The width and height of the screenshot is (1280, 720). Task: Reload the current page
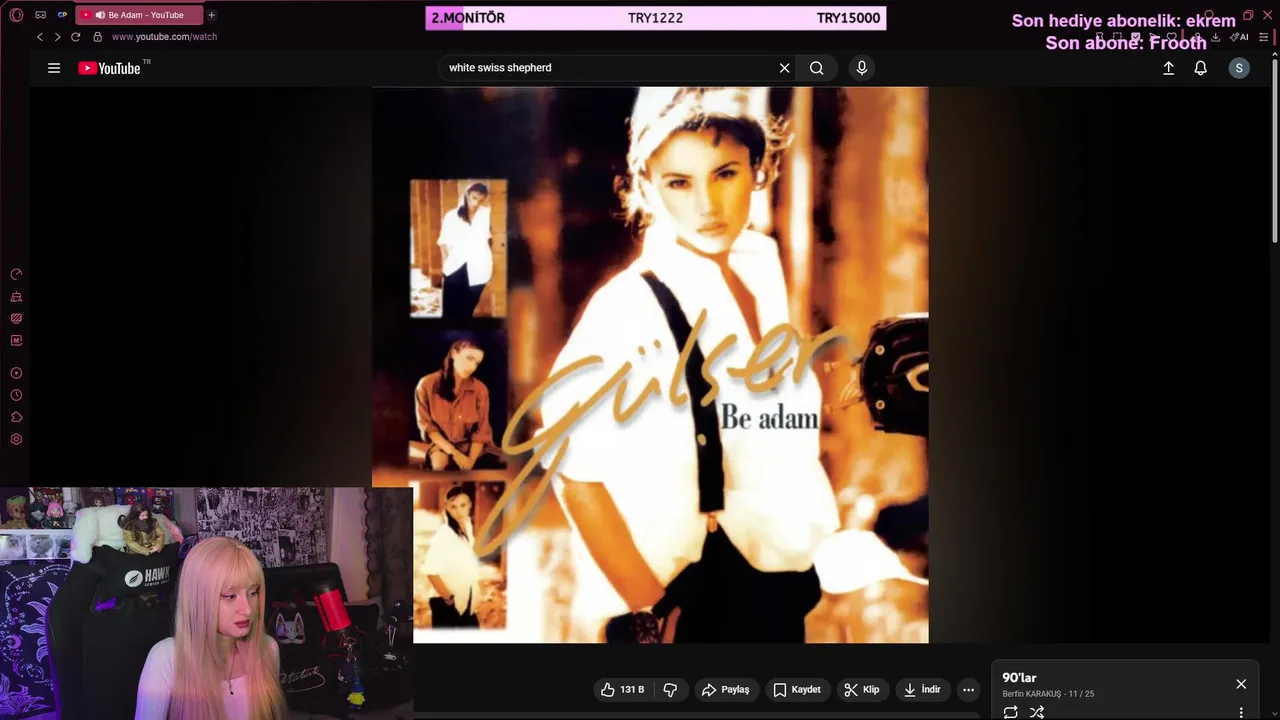[75, 37]
